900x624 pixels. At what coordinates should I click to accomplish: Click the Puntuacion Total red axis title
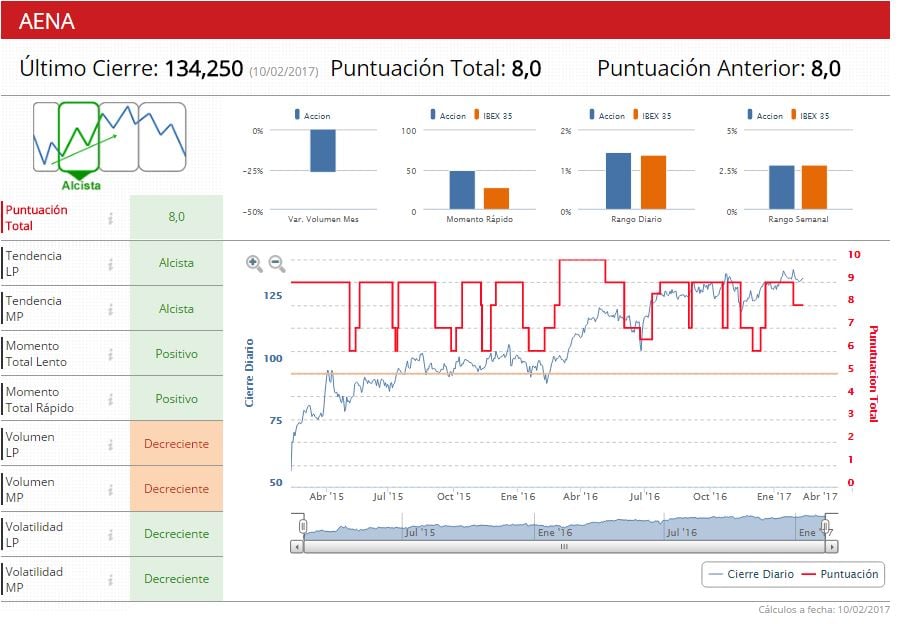(873, 374)
